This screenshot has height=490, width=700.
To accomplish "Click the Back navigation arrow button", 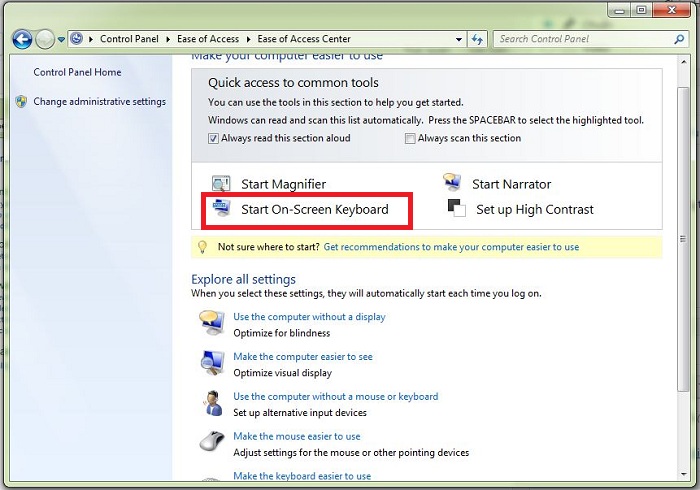I will [x=22, y=39].
